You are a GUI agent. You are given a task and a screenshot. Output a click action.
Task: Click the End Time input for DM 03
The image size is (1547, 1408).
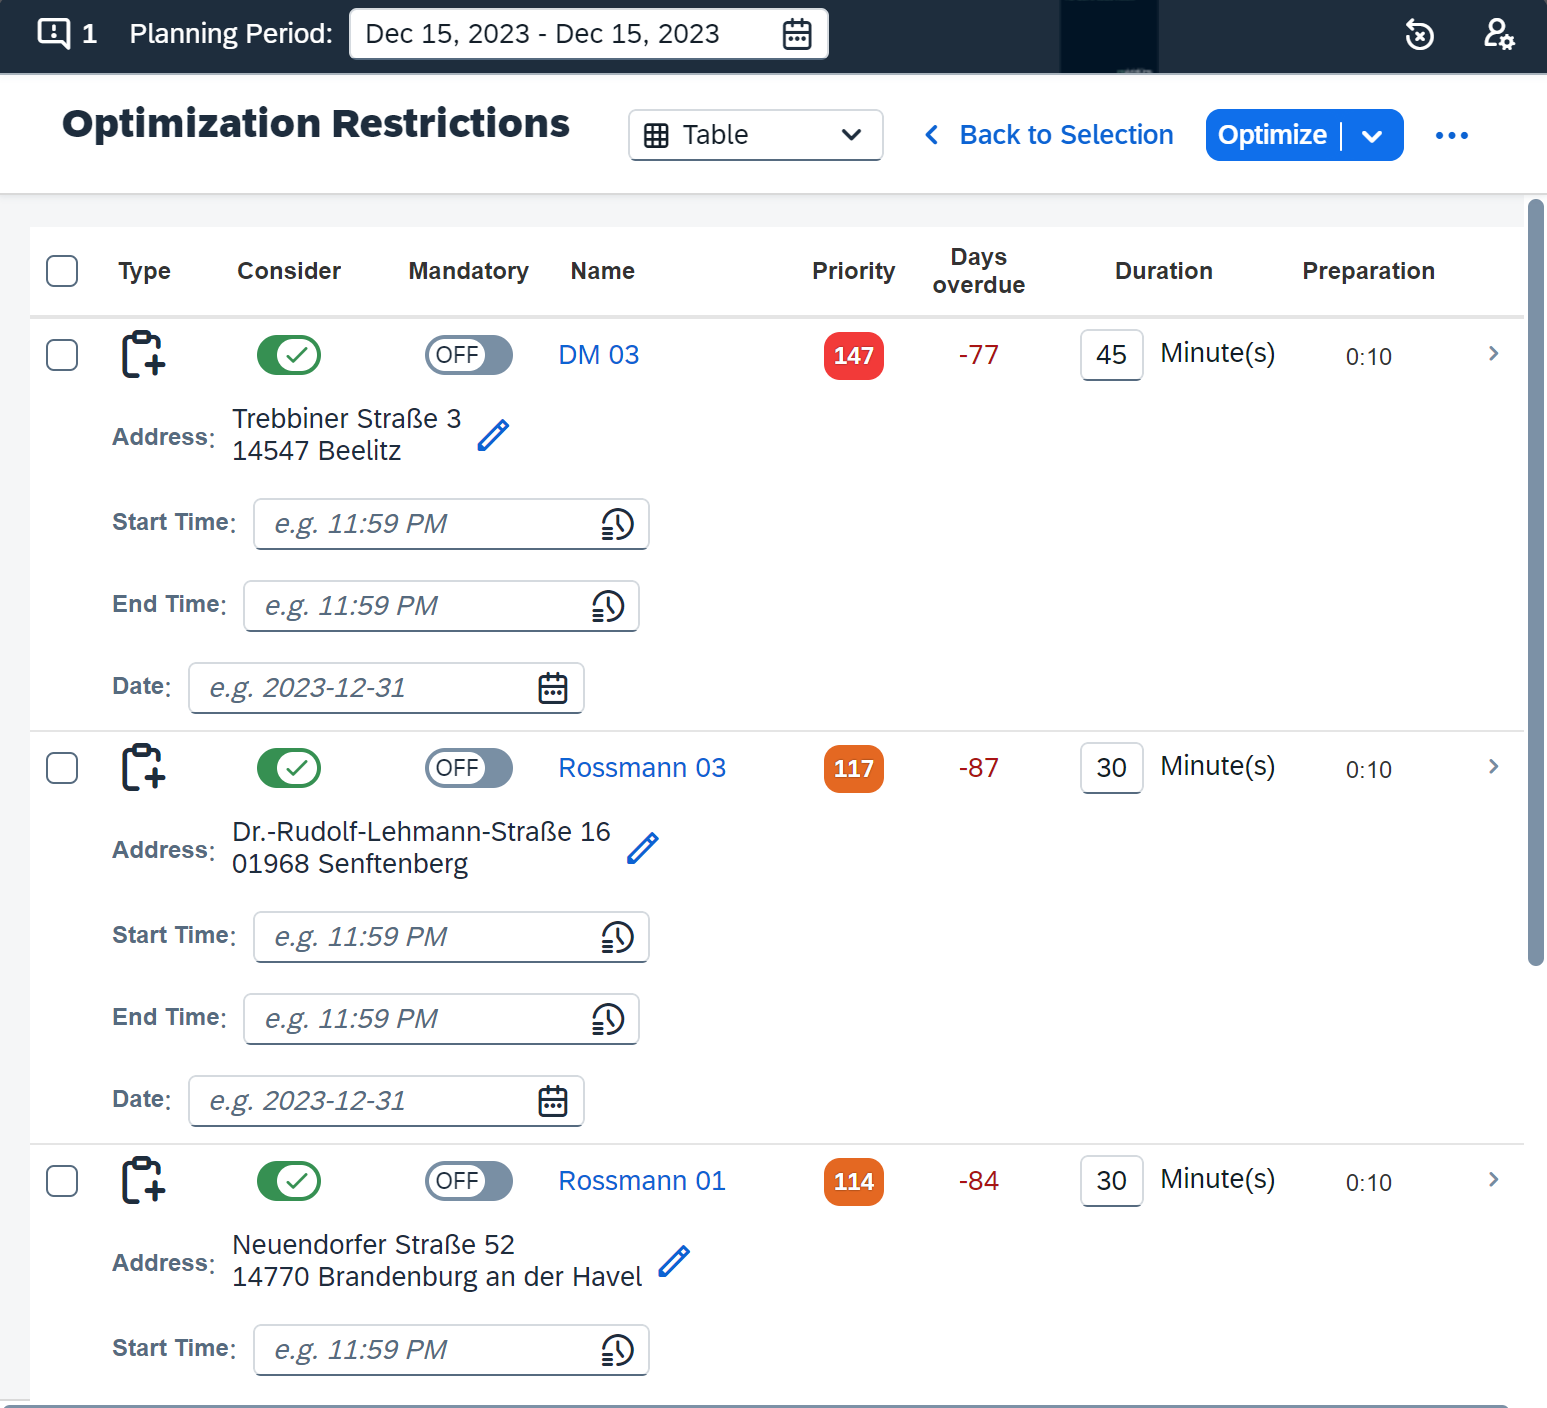tap(441, 606)
